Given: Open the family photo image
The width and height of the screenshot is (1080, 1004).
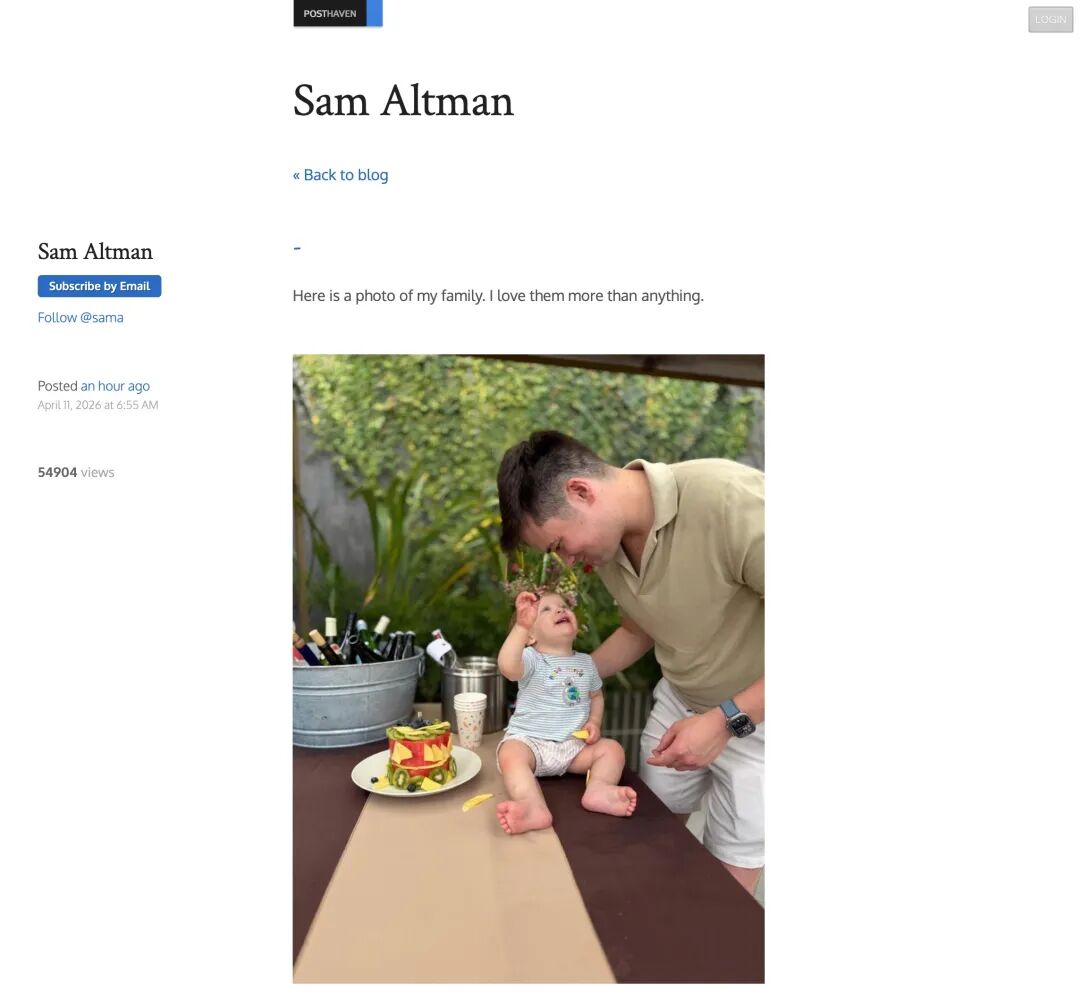Looking at the screenshot, I should pyautogui.click(x=528, y=669).
